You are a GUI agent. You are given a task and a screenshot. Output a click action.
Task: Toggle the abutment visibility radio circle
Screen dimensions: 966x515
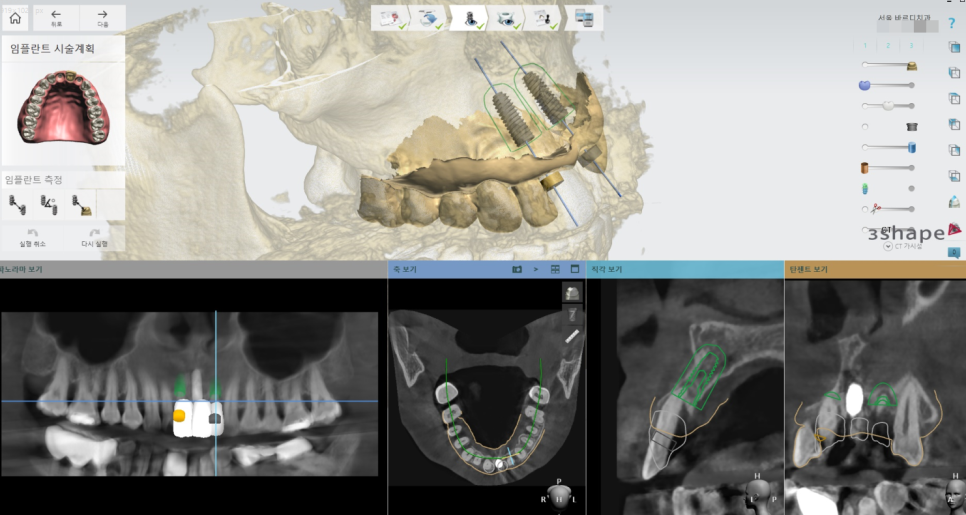[865, 127]
